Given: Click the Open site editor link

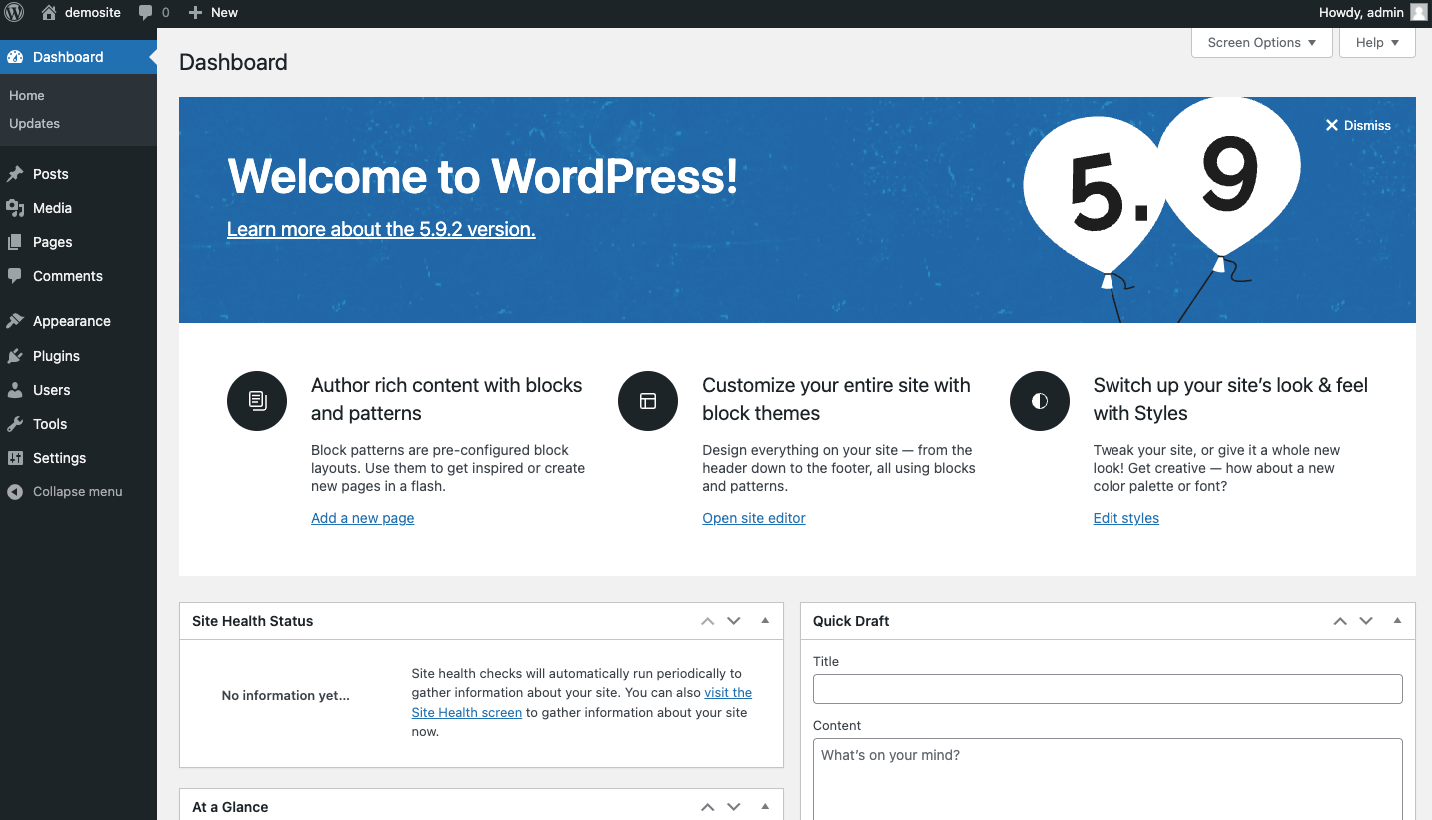Looking at the screenshot, I should tap(754, 518).
